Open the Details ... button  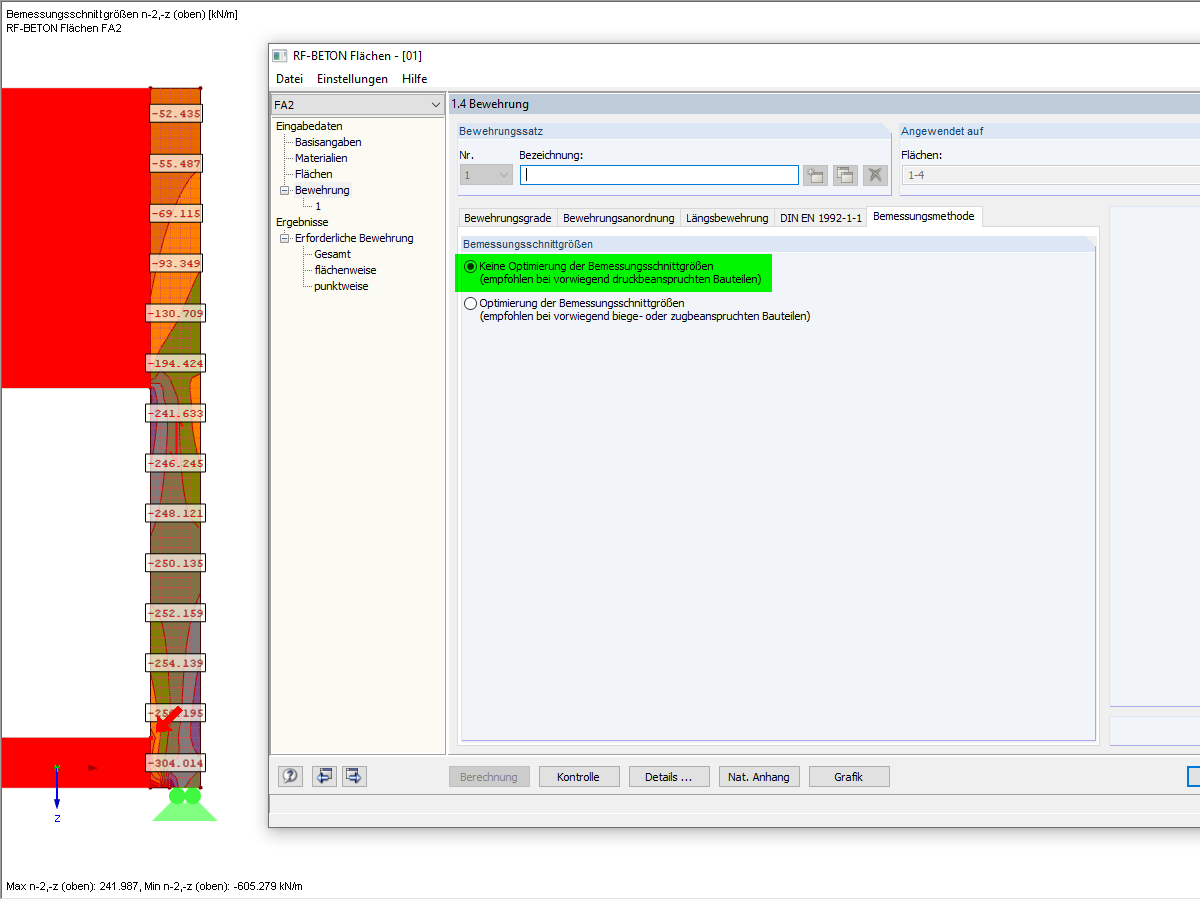(669, 777)
